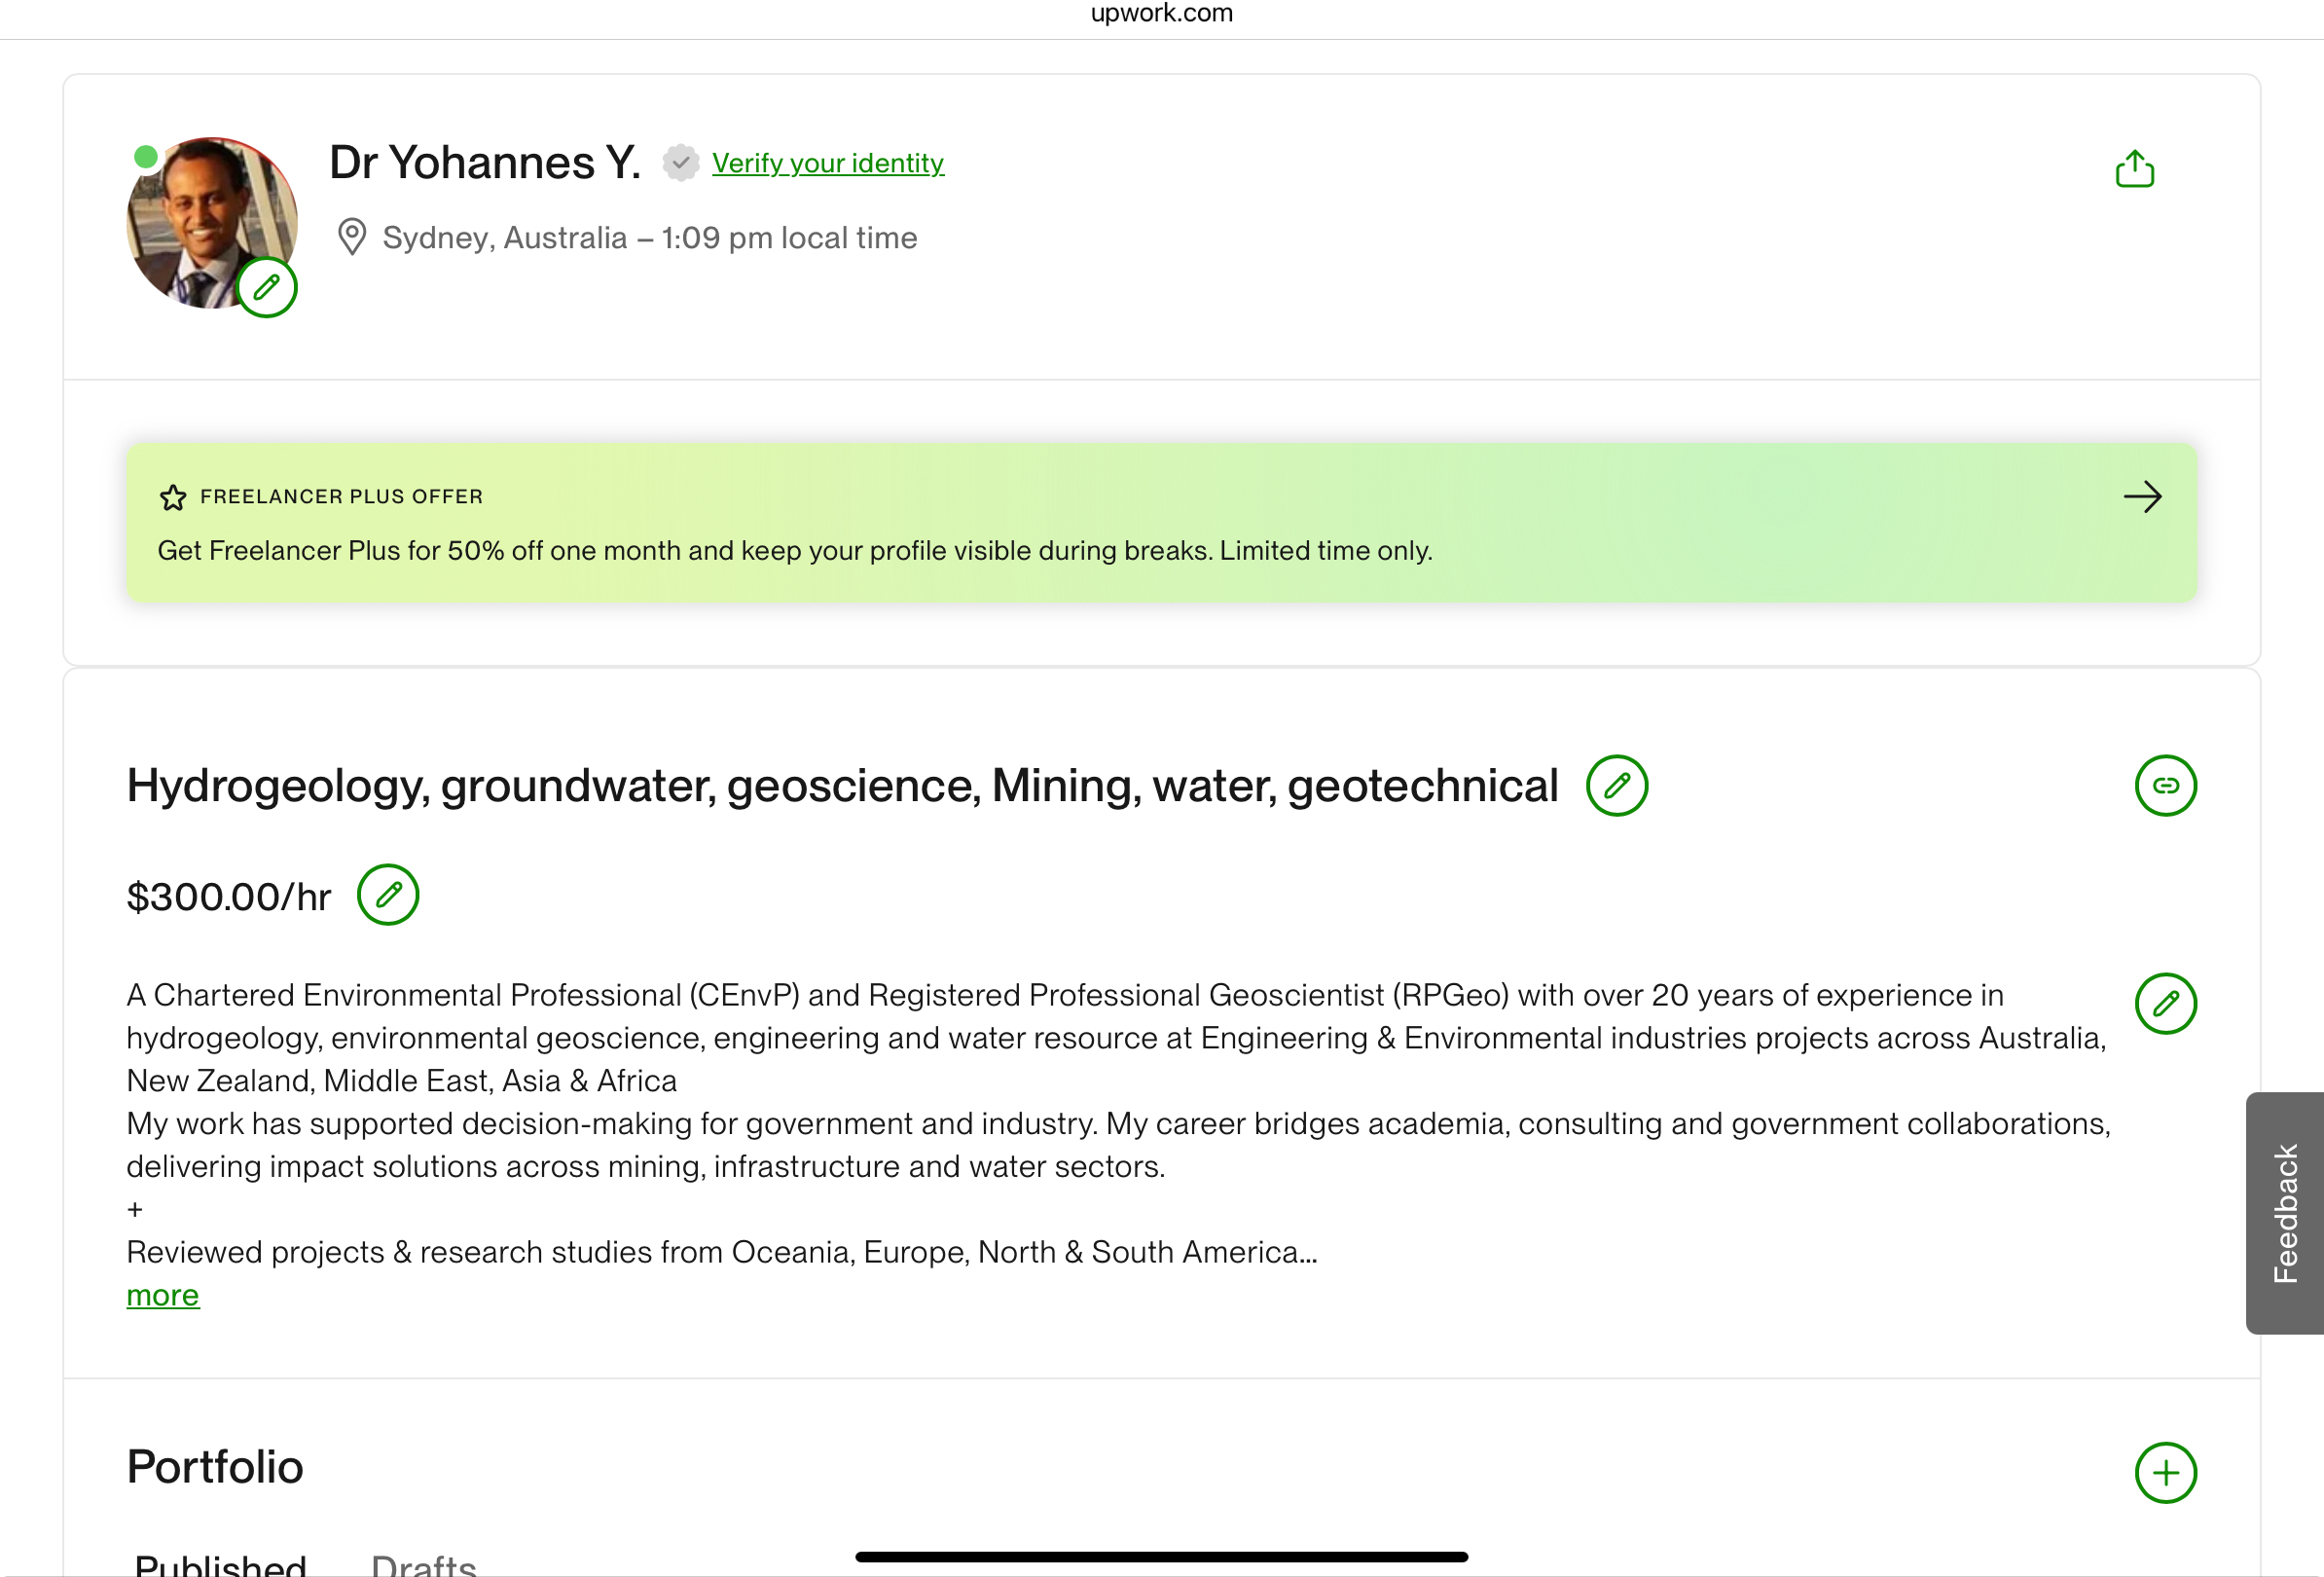2324x1577 pixels.
Task: Edit the profile title with the pencil icon
Action: click(x=1618, y=786)
